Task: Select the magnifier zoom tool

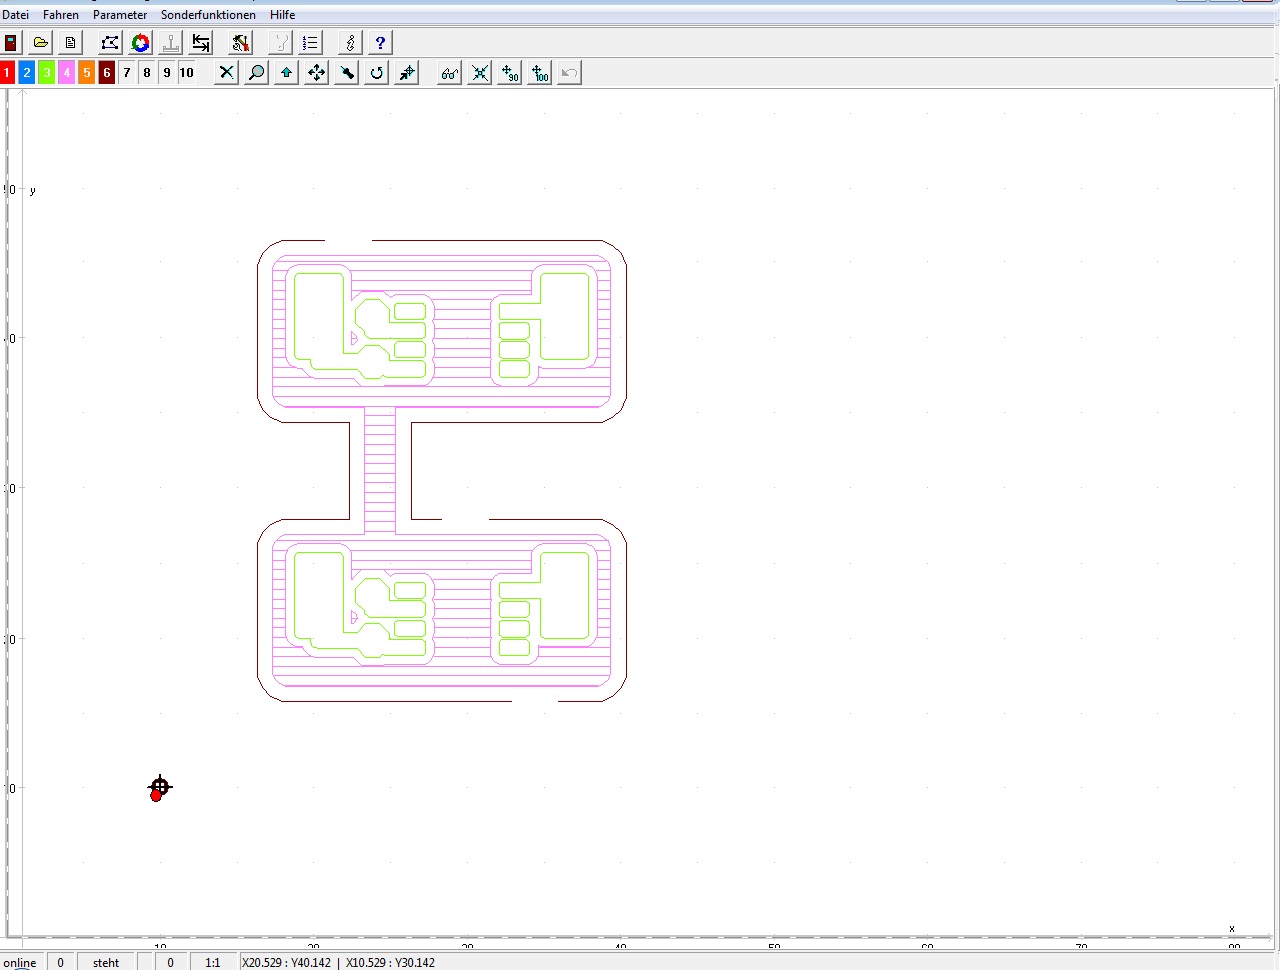Action: [257, 73]
